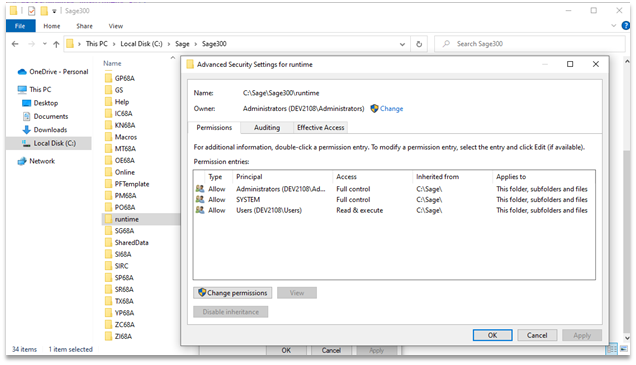Click the SharedData folder icon
The height and width of the screenshot is (365, 636).
(108, 242)
